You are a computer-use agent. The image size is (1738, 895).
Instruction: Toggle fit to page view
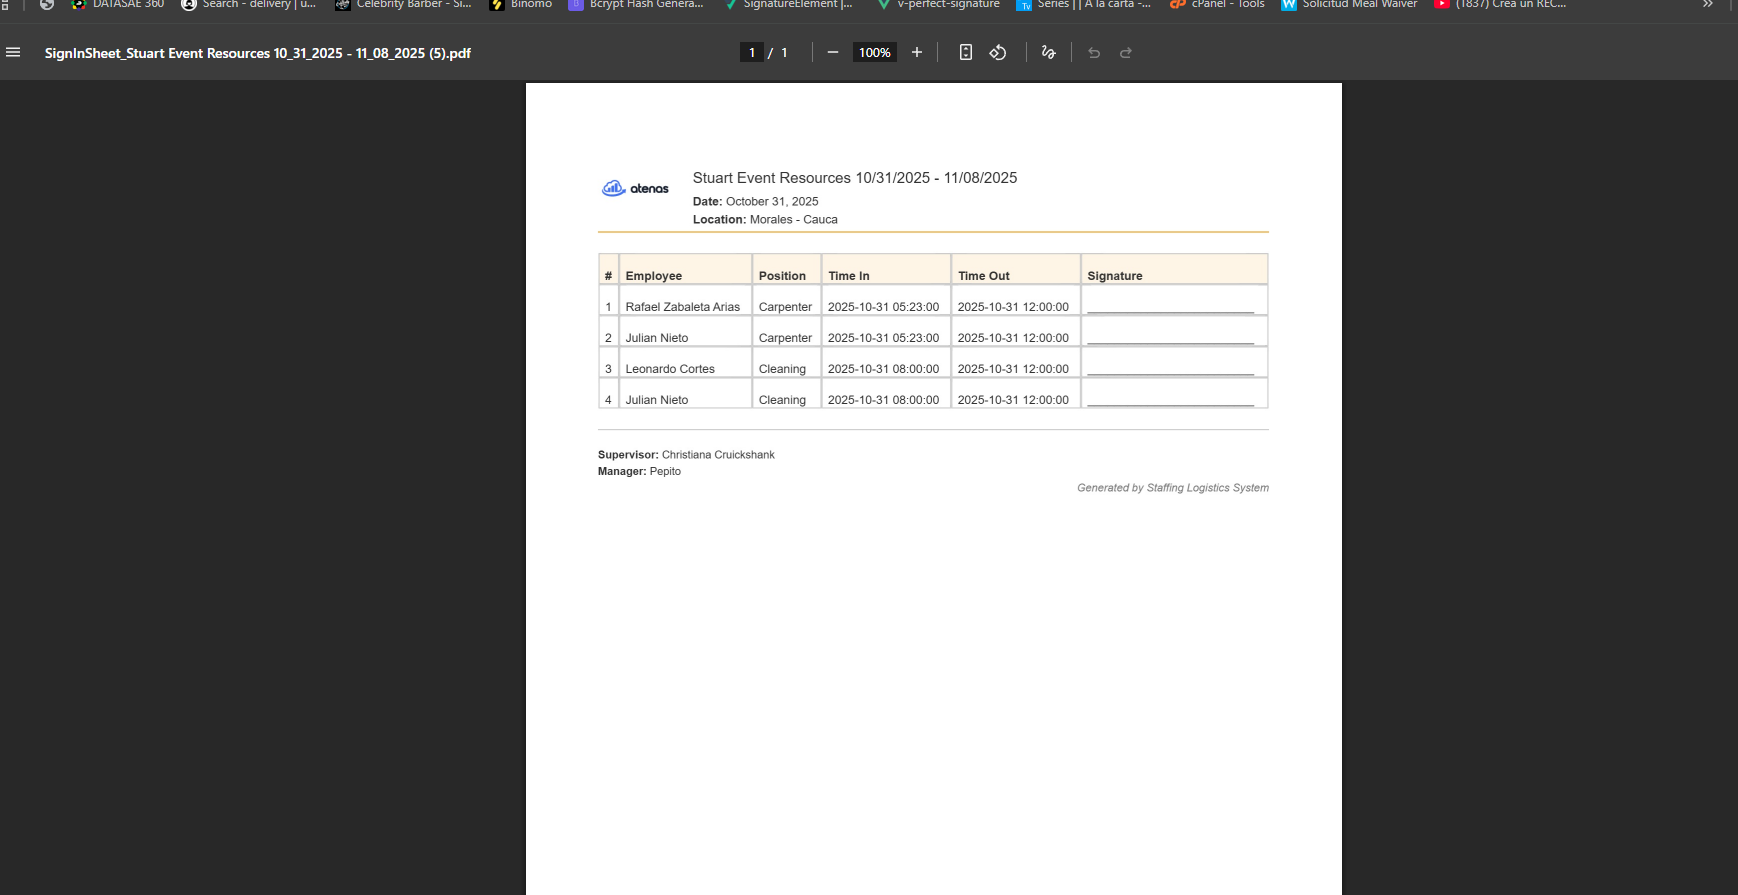pyautogui.click(x=965, y=53)
